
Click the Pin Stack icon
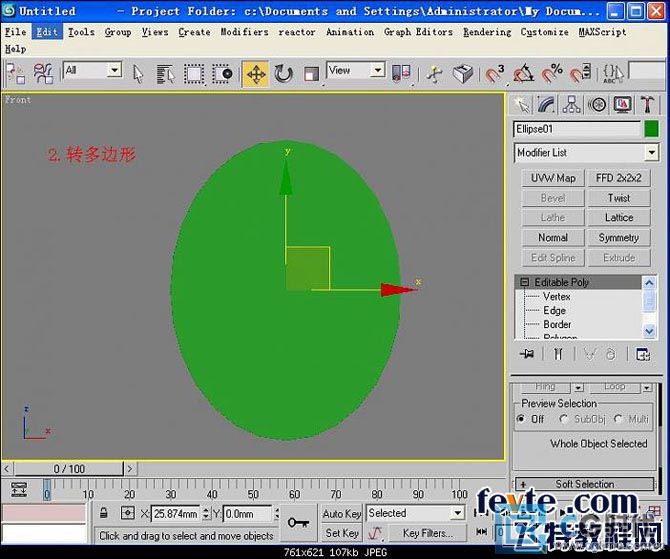[527, 354]
